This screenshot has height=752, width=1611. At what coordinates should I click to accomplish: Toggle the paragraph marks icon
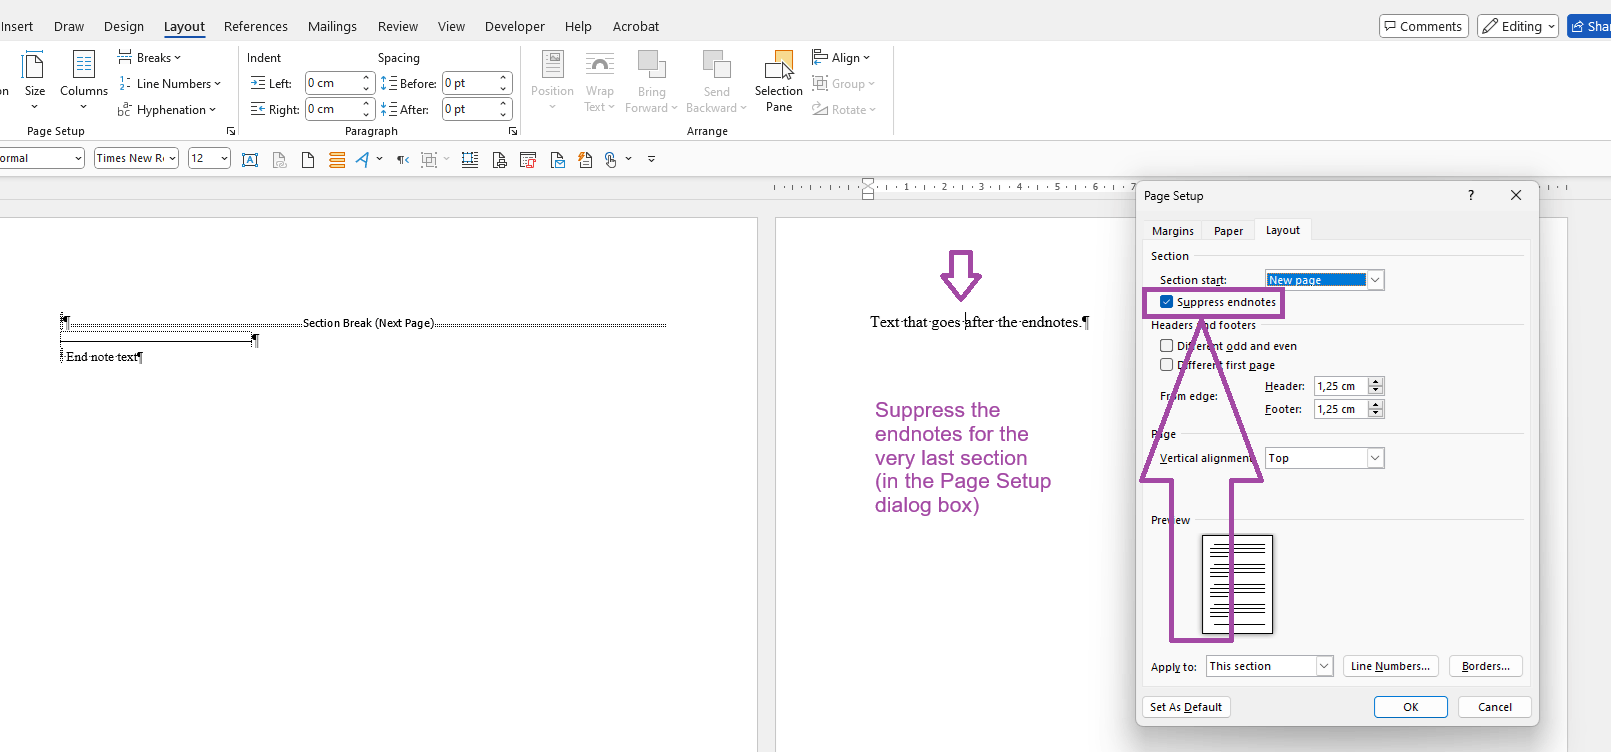tap(403, 159)
